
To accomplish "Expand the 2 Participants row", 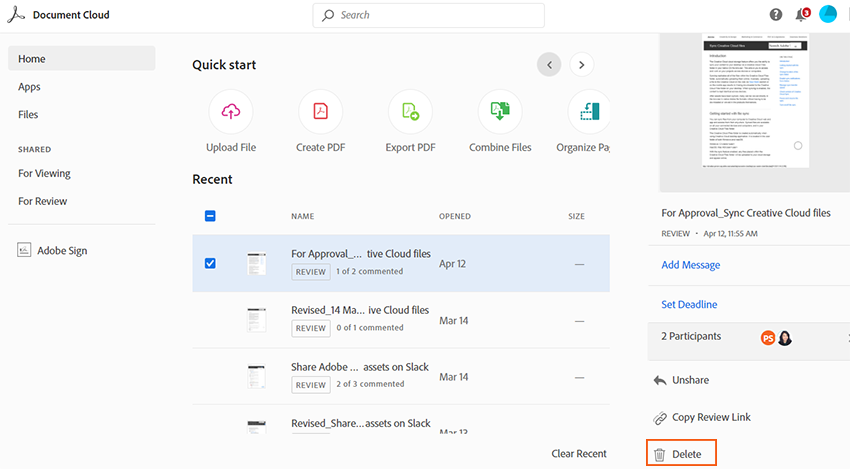I will coord(749,341).
